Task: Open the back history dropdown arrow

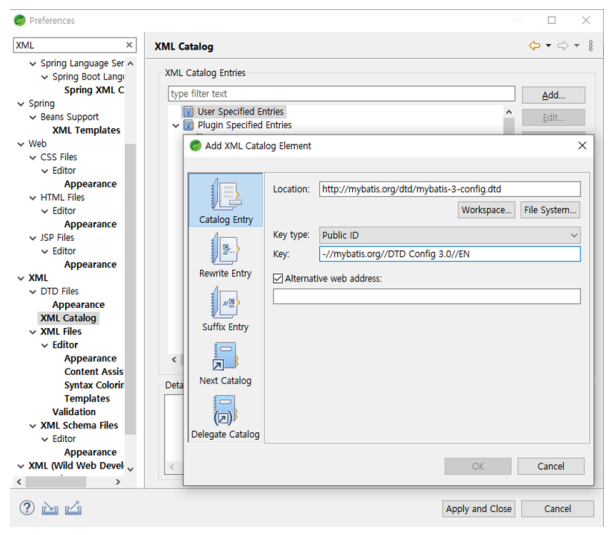Action: point(548,46)
